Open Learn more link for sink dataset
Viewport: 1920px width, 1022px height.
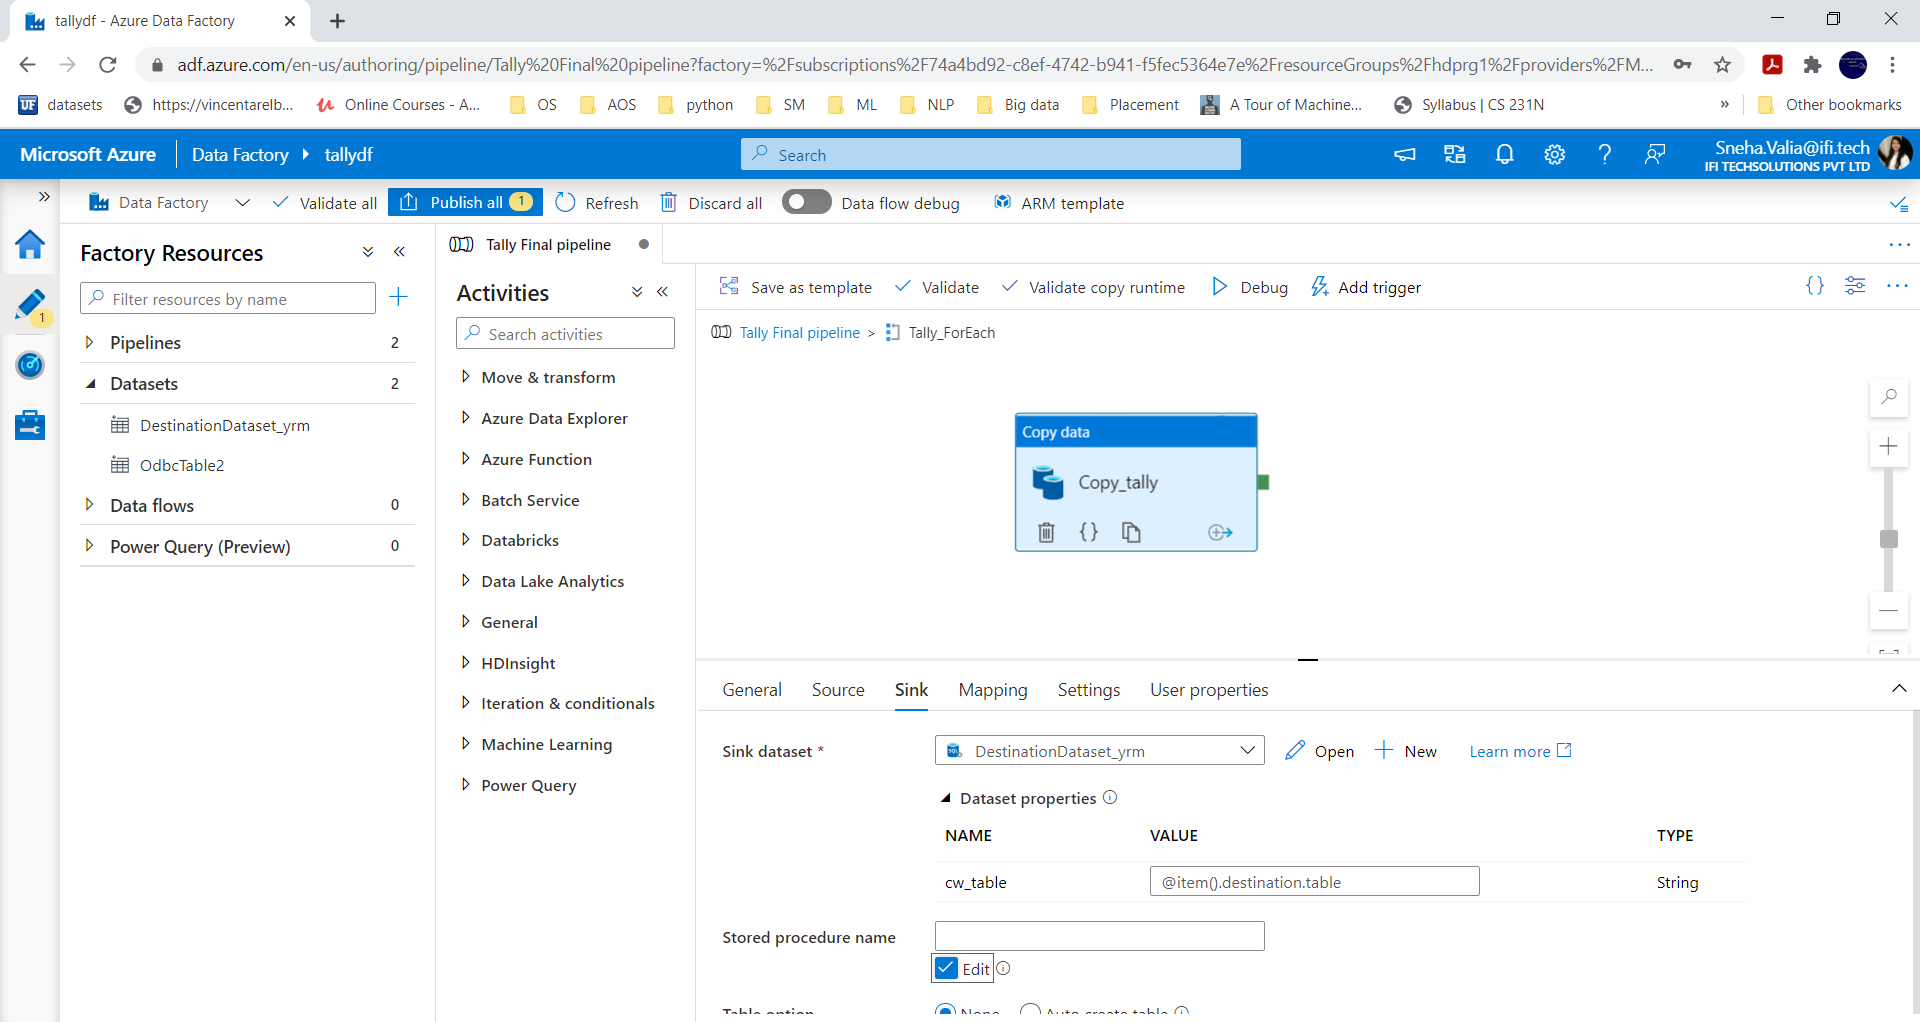click(x=1520, y=751)
